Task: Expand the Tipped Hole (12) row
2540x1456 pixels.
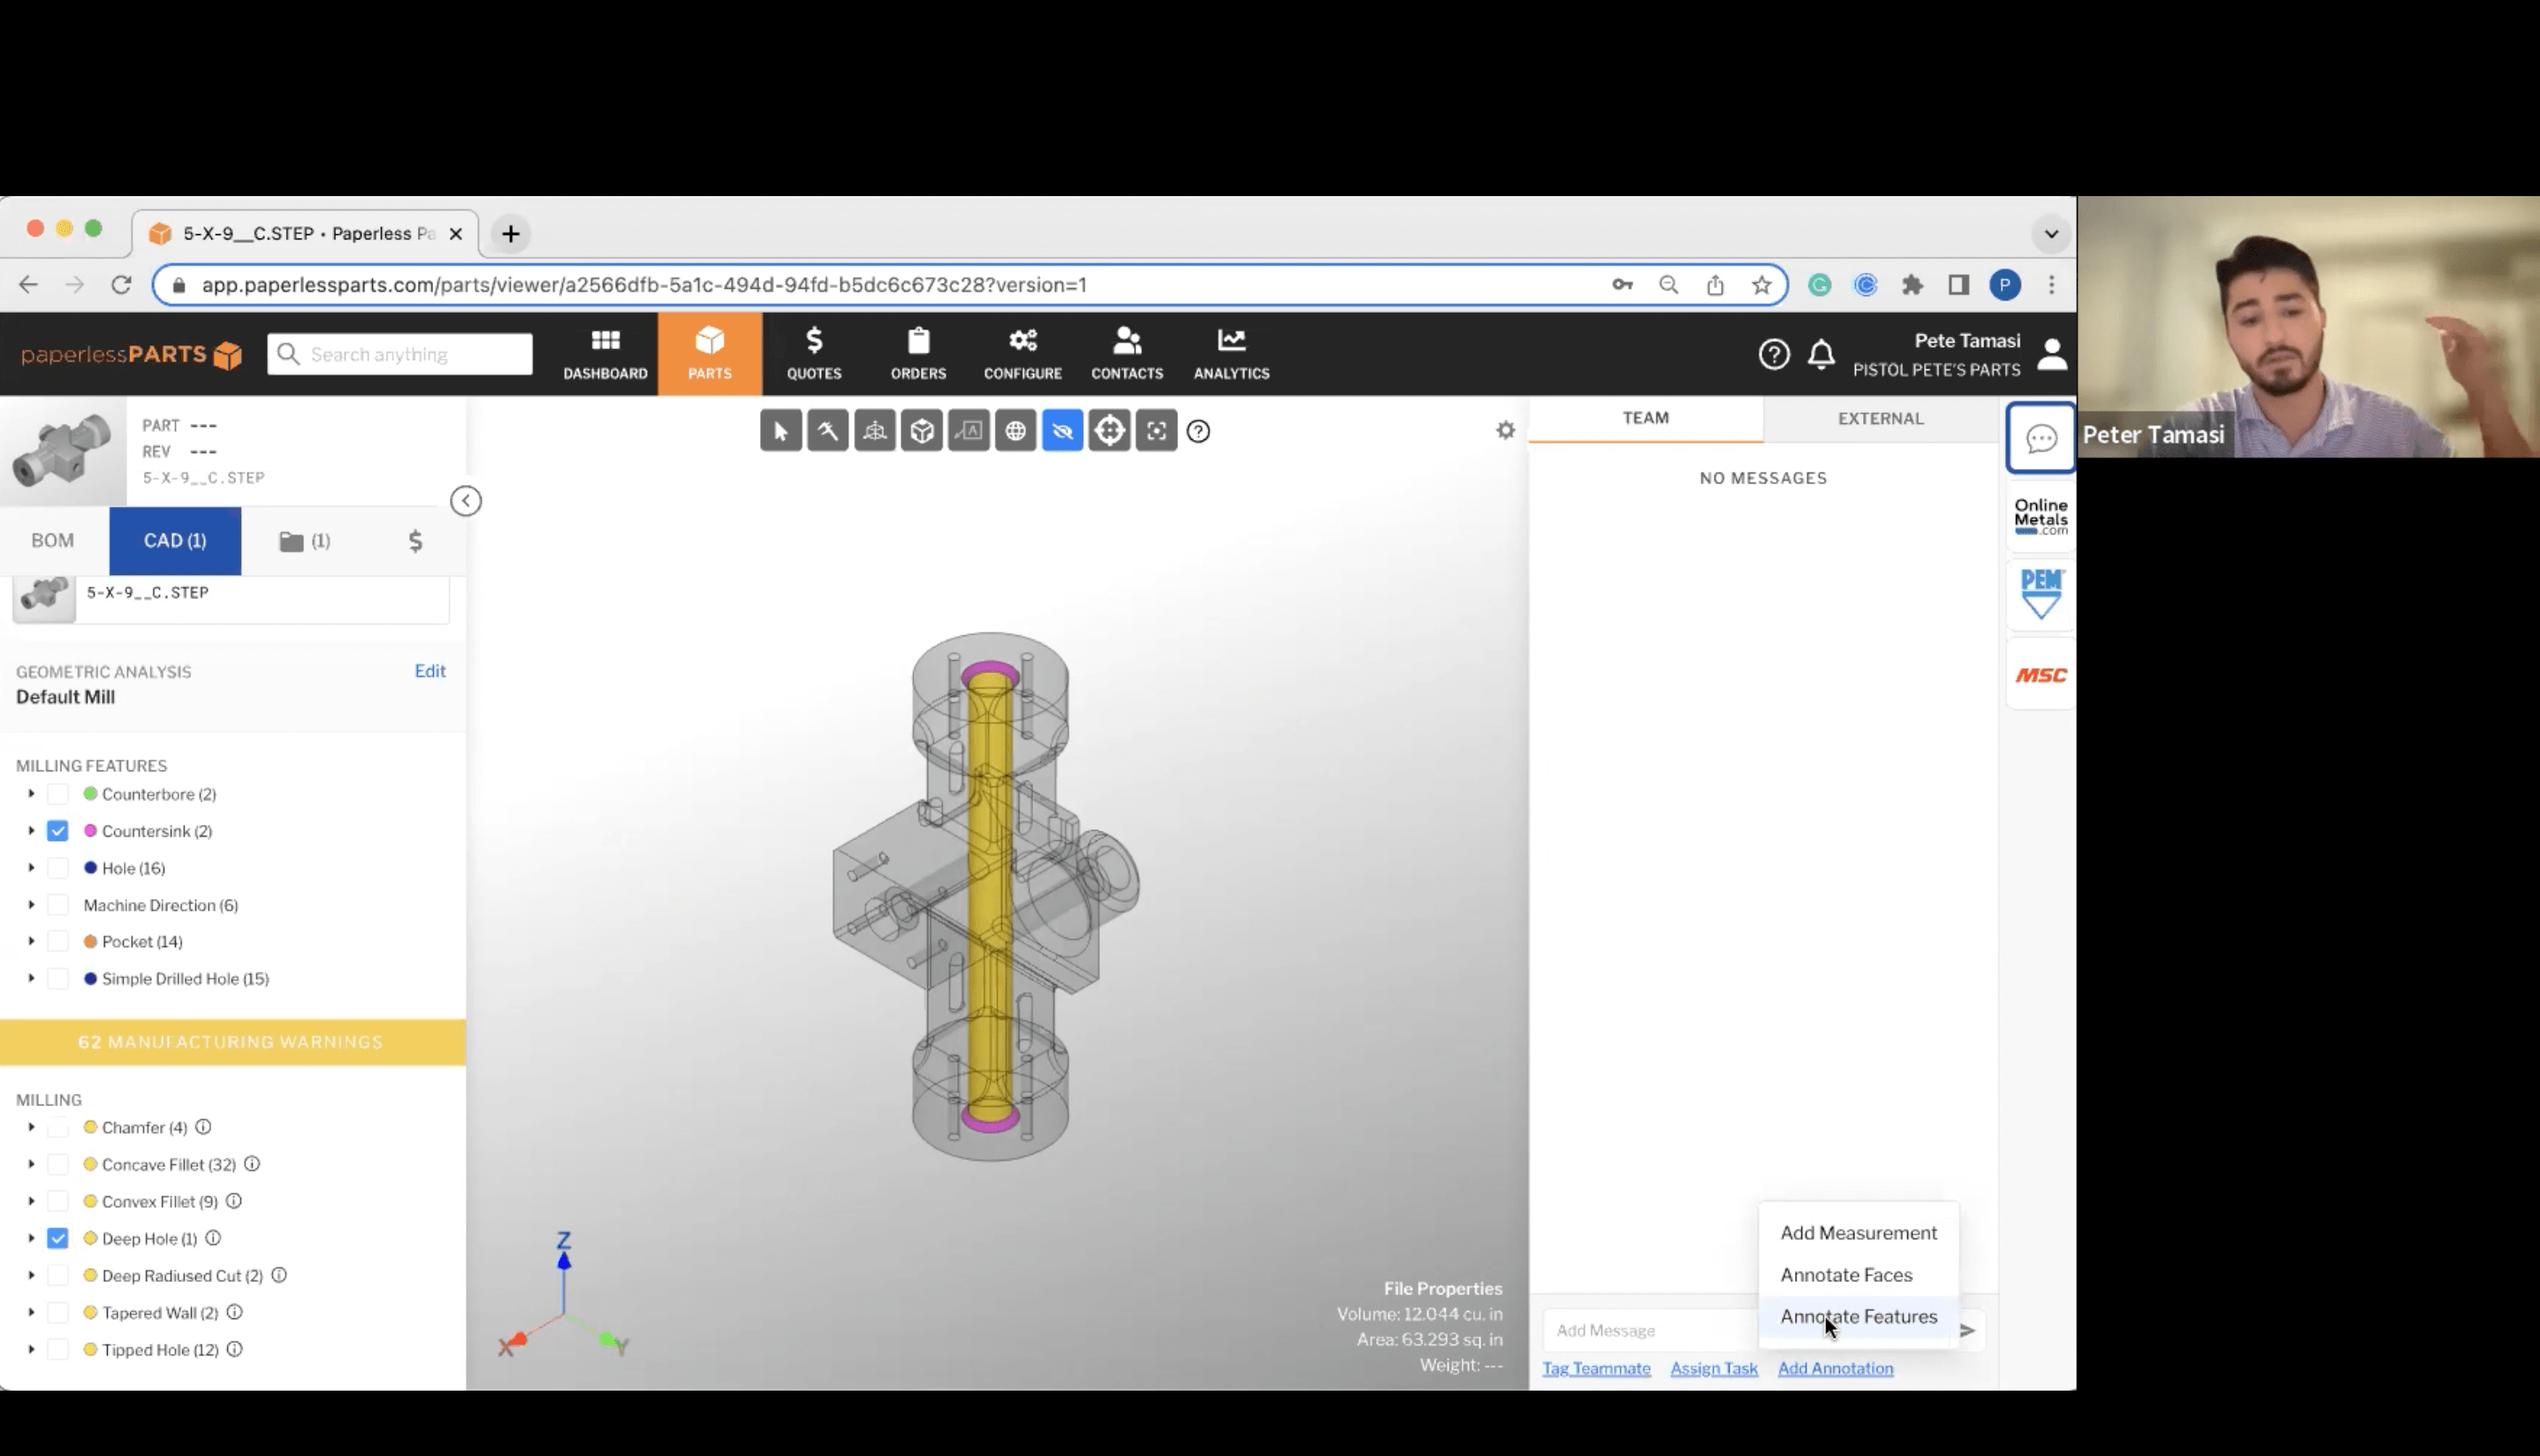Action: 31,1349
